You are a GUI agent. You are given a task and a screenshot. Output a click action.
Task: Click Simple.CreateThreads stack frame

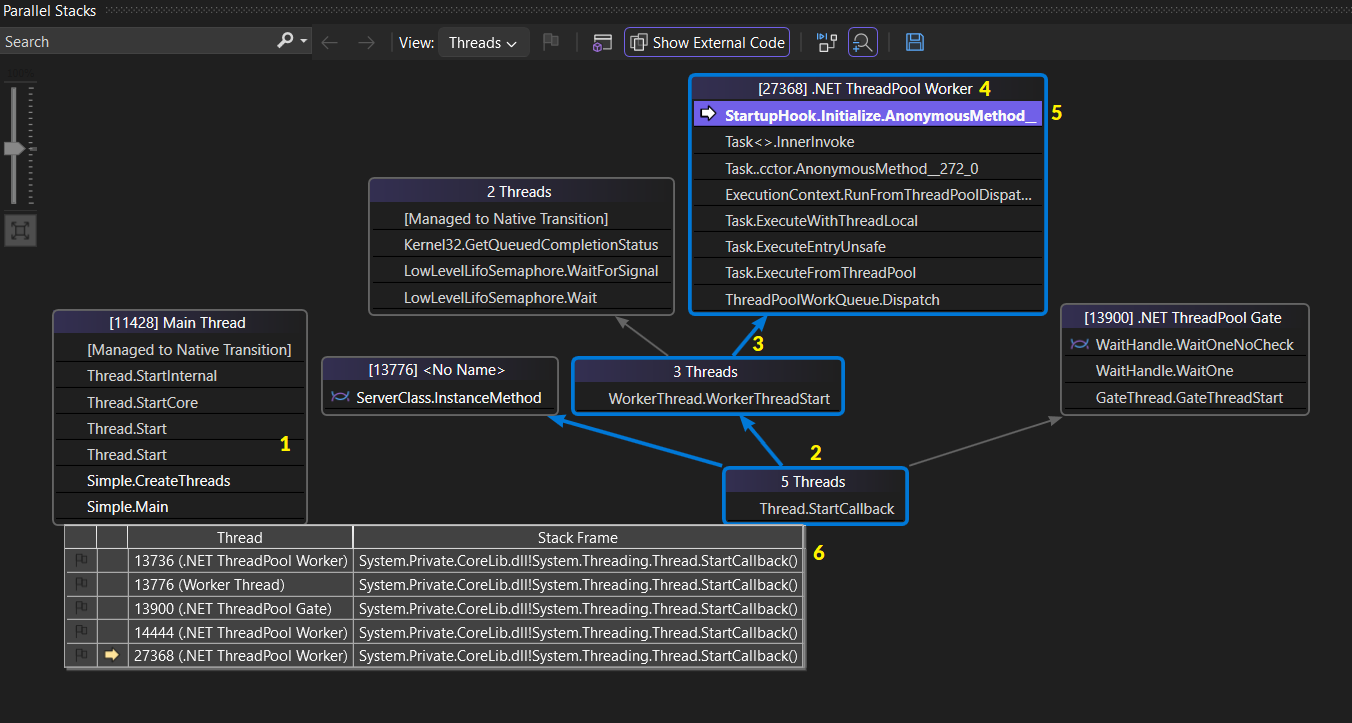point(159,481)
